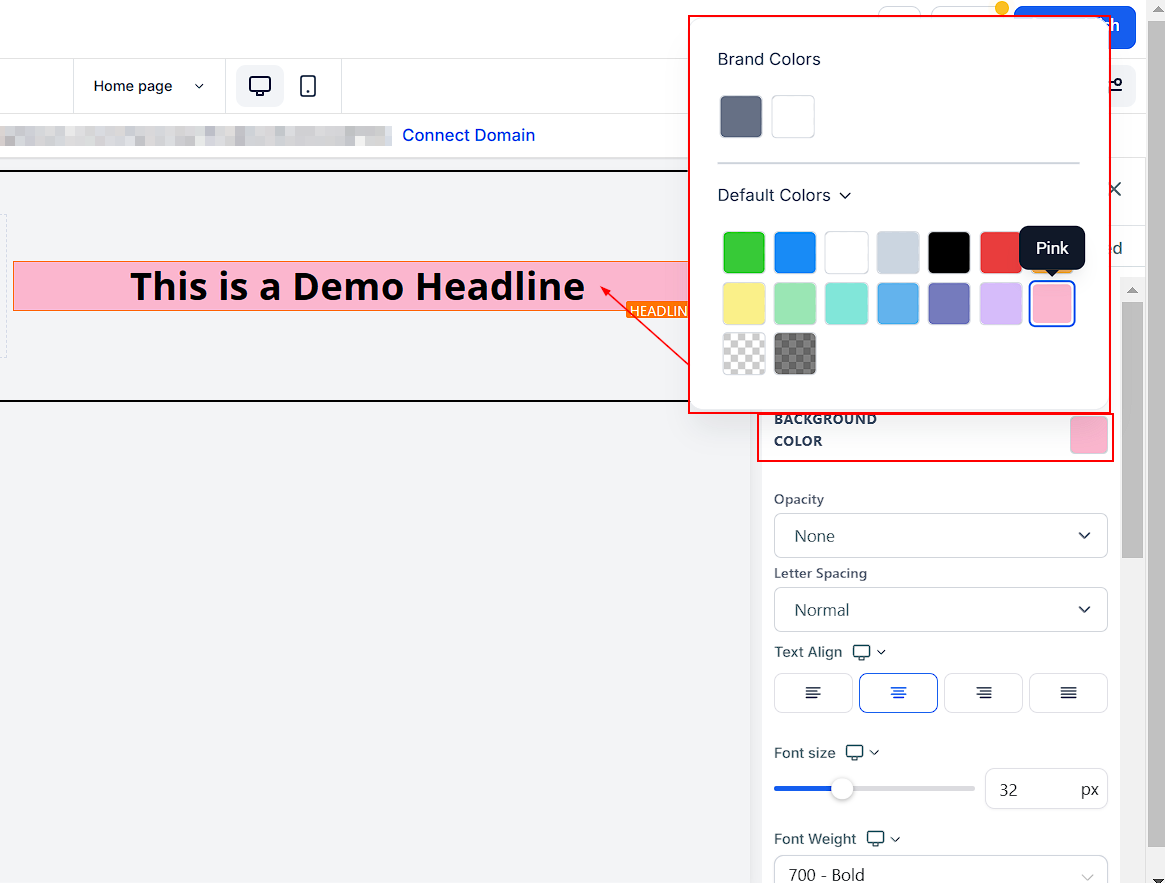Click the Connect Domain link
This screenshot has height=883, width=1165.
(468, 135)
